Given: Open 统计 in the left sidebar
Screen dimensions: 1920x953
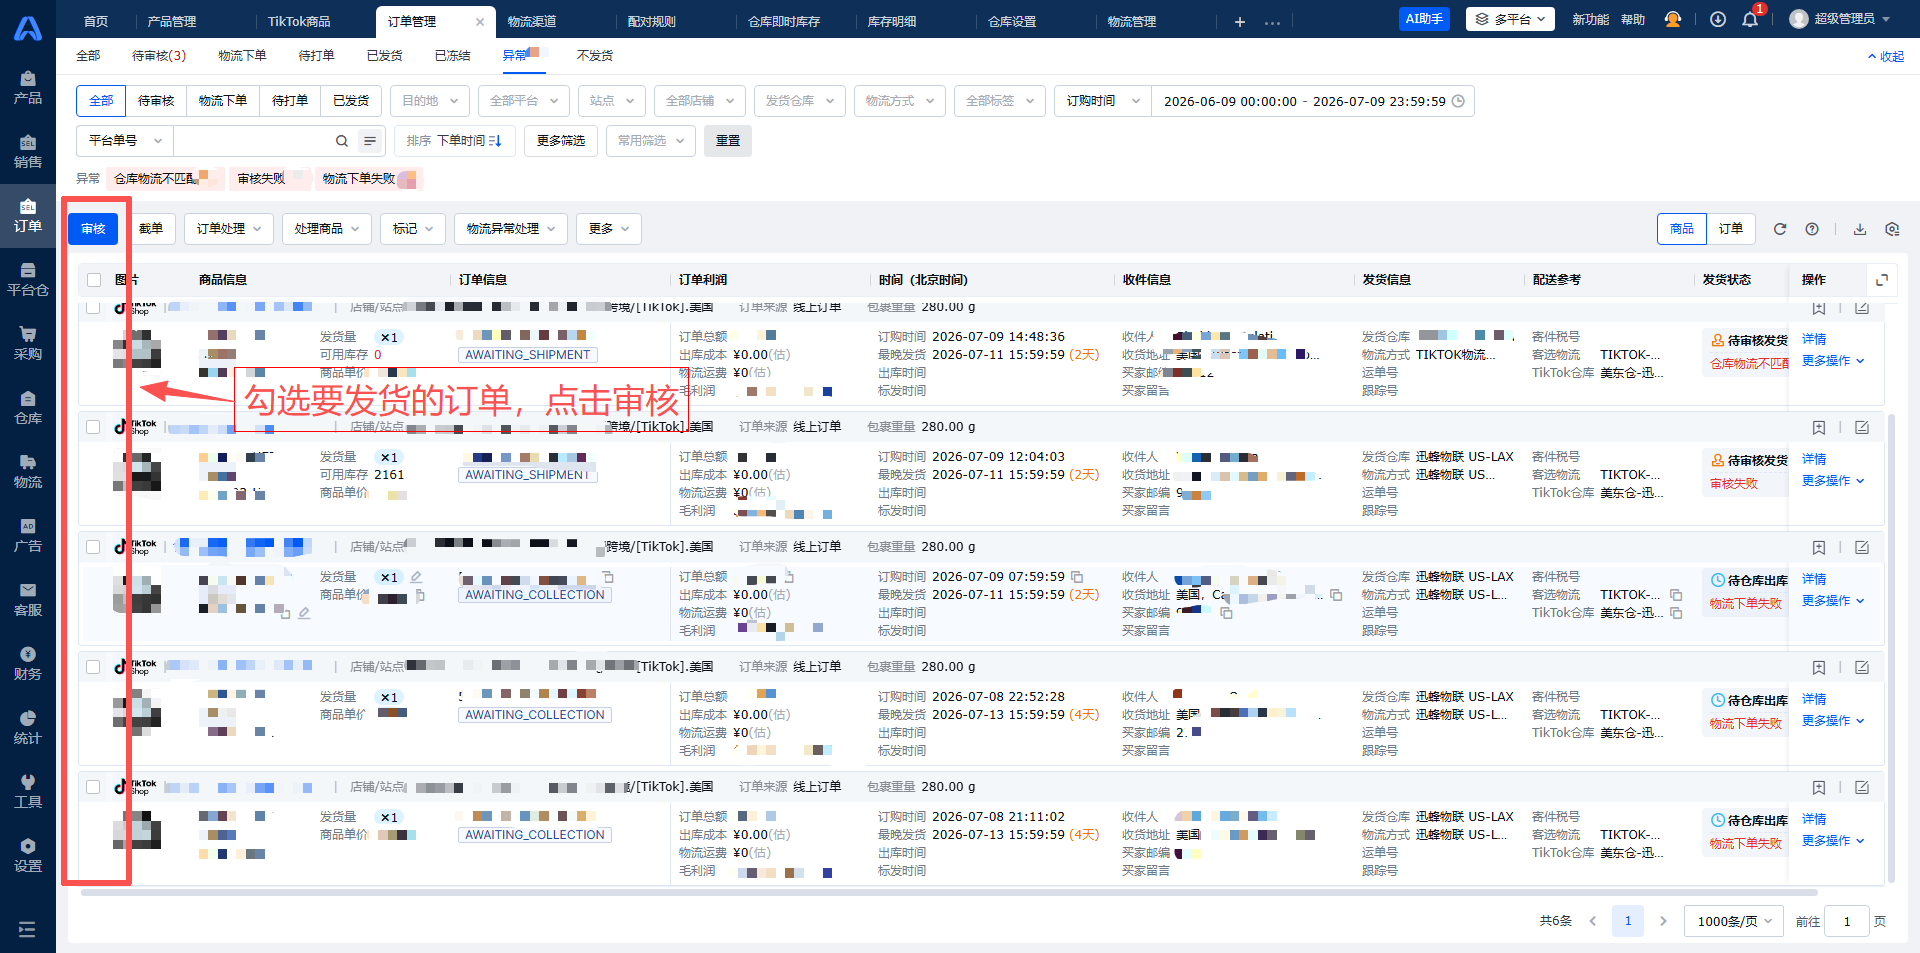Looking at the screenshot, I should pos(28,728).
